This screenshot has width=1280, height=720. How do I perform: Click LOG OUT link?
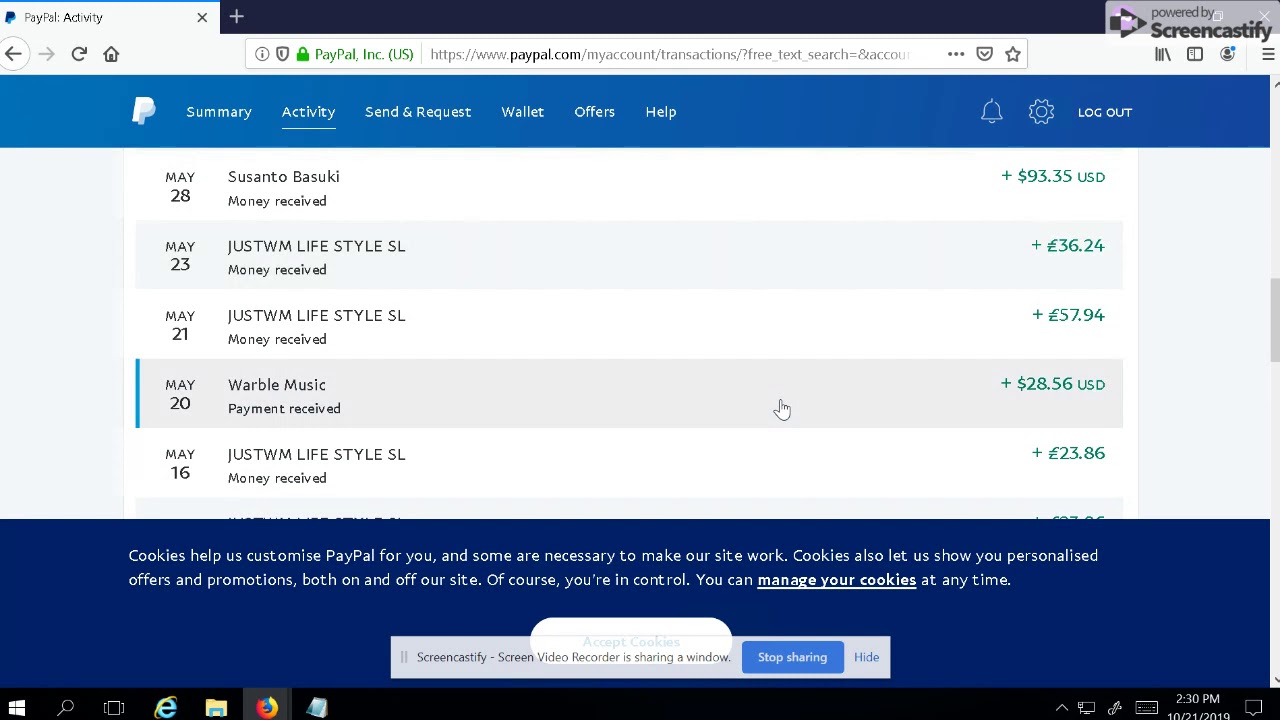pos(1105,112)
